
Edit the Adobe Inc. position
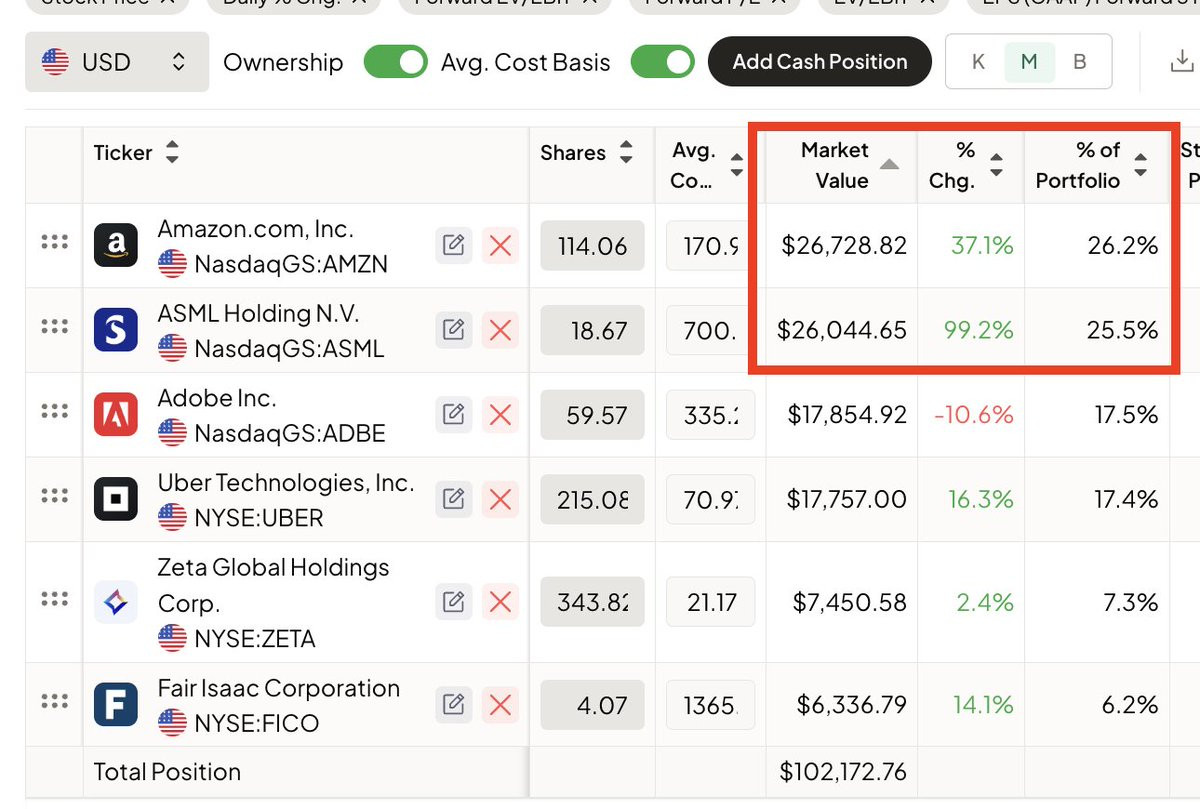click(x=453, y=414)
